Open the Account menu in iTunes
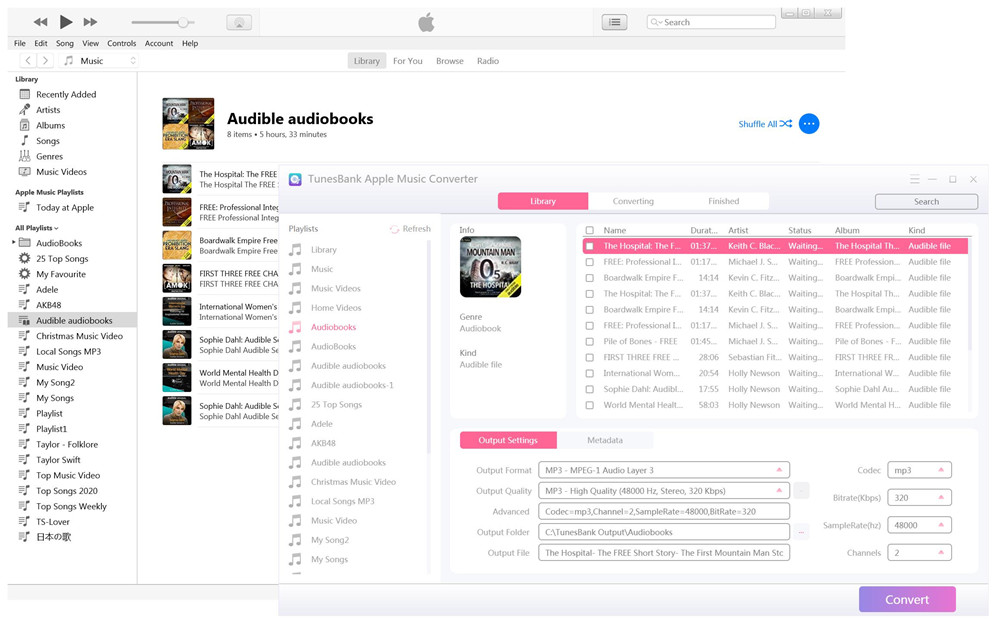 pos(159,43)
